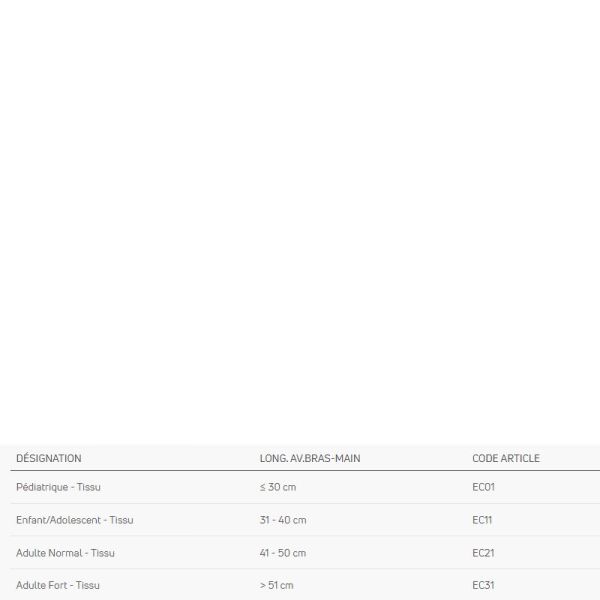The height and width of the screenshot is (600, 600).
Task: Click the separator between Adulte Normal and Adulte Fort rows
Action: point(305,569)
